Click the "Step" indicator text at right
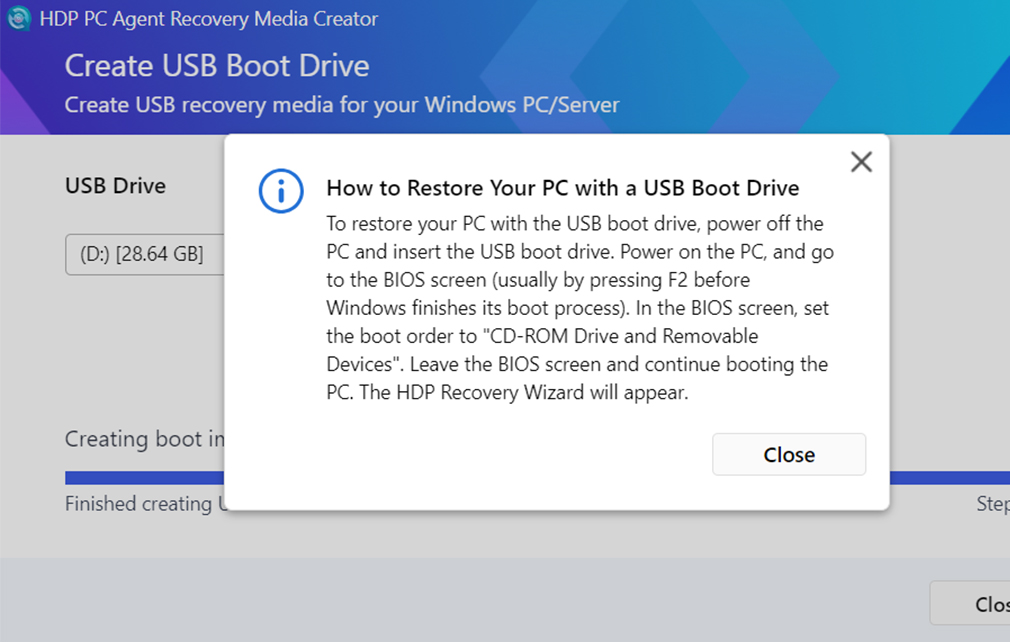The width and height of the screenshot is (1010, 642). click(x=992, y=504)
